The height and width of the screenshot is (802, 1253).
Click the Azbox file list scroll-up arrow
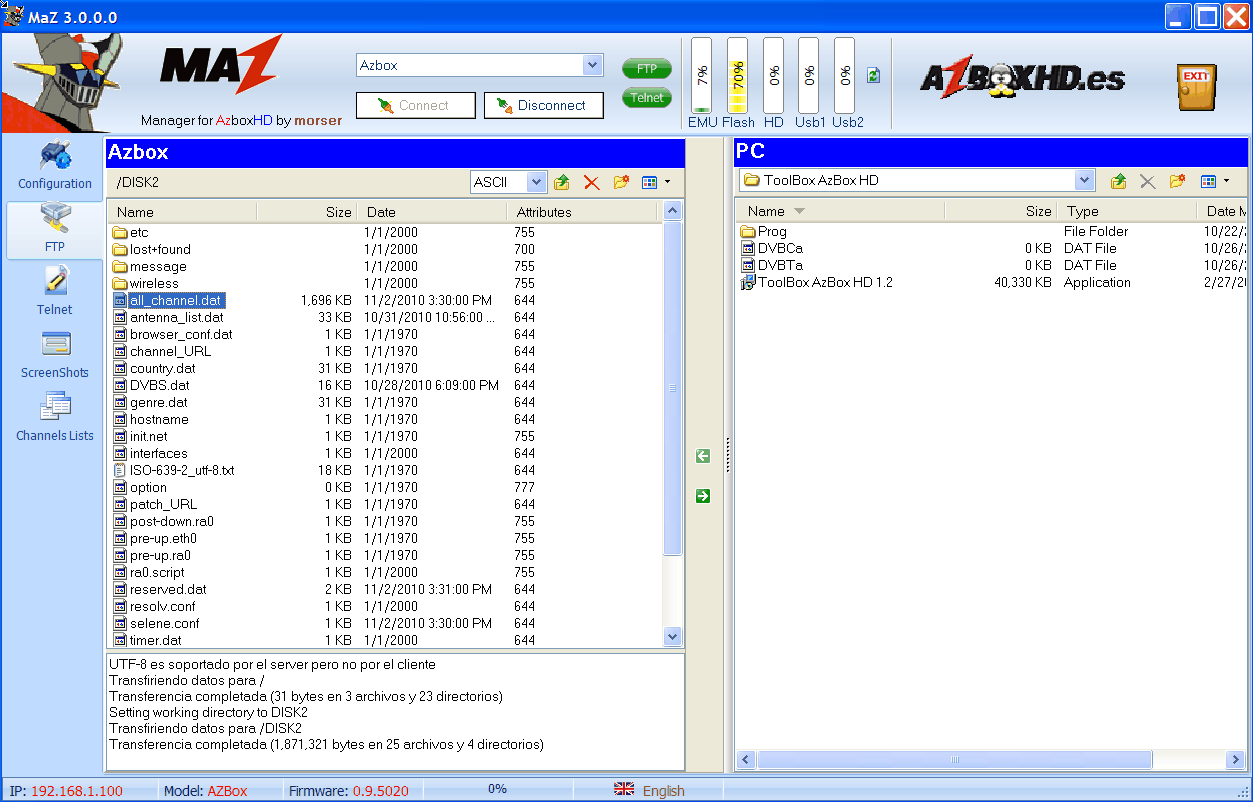point(673,211)
